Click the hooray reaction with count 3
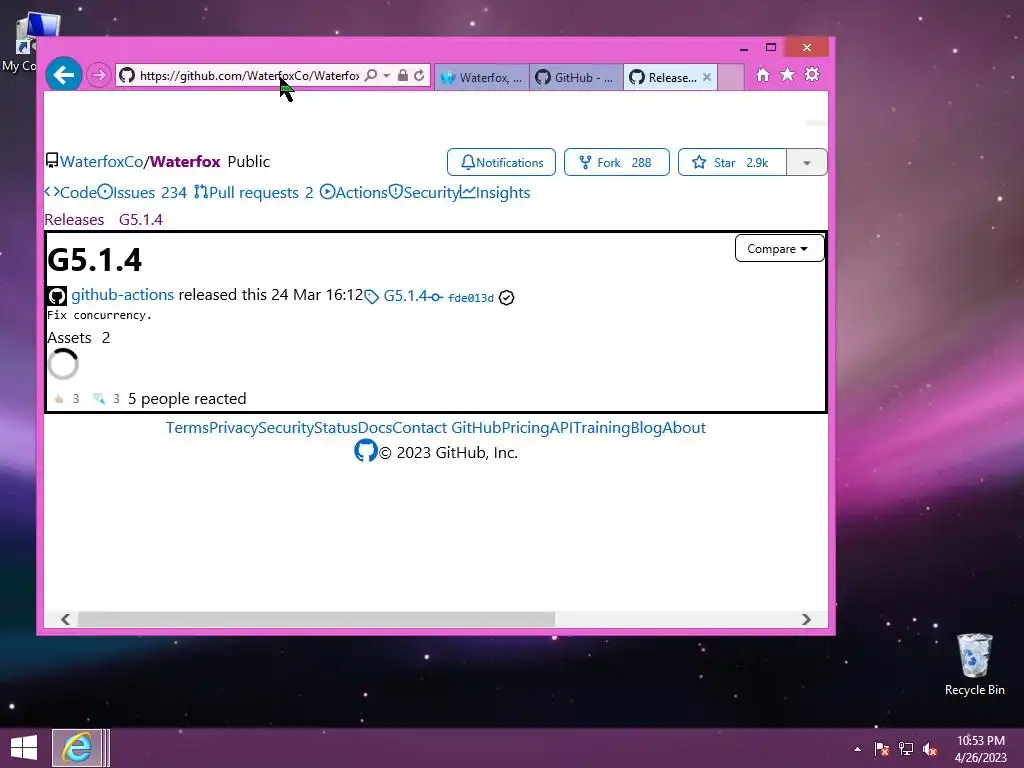This screenshot has height=768, width=1024. click(x=106, y=398)
